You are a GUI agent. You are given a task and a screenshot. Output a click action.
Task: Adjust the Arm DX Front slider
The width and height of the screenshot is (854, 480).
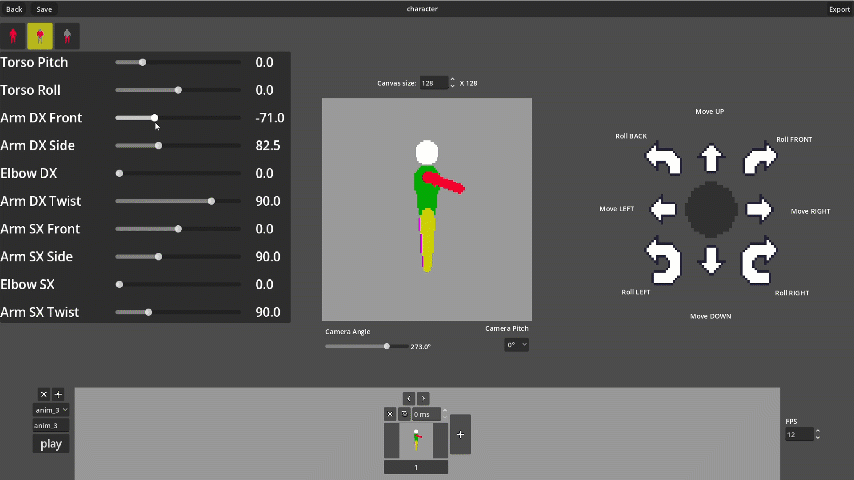(x=178, y=118)
